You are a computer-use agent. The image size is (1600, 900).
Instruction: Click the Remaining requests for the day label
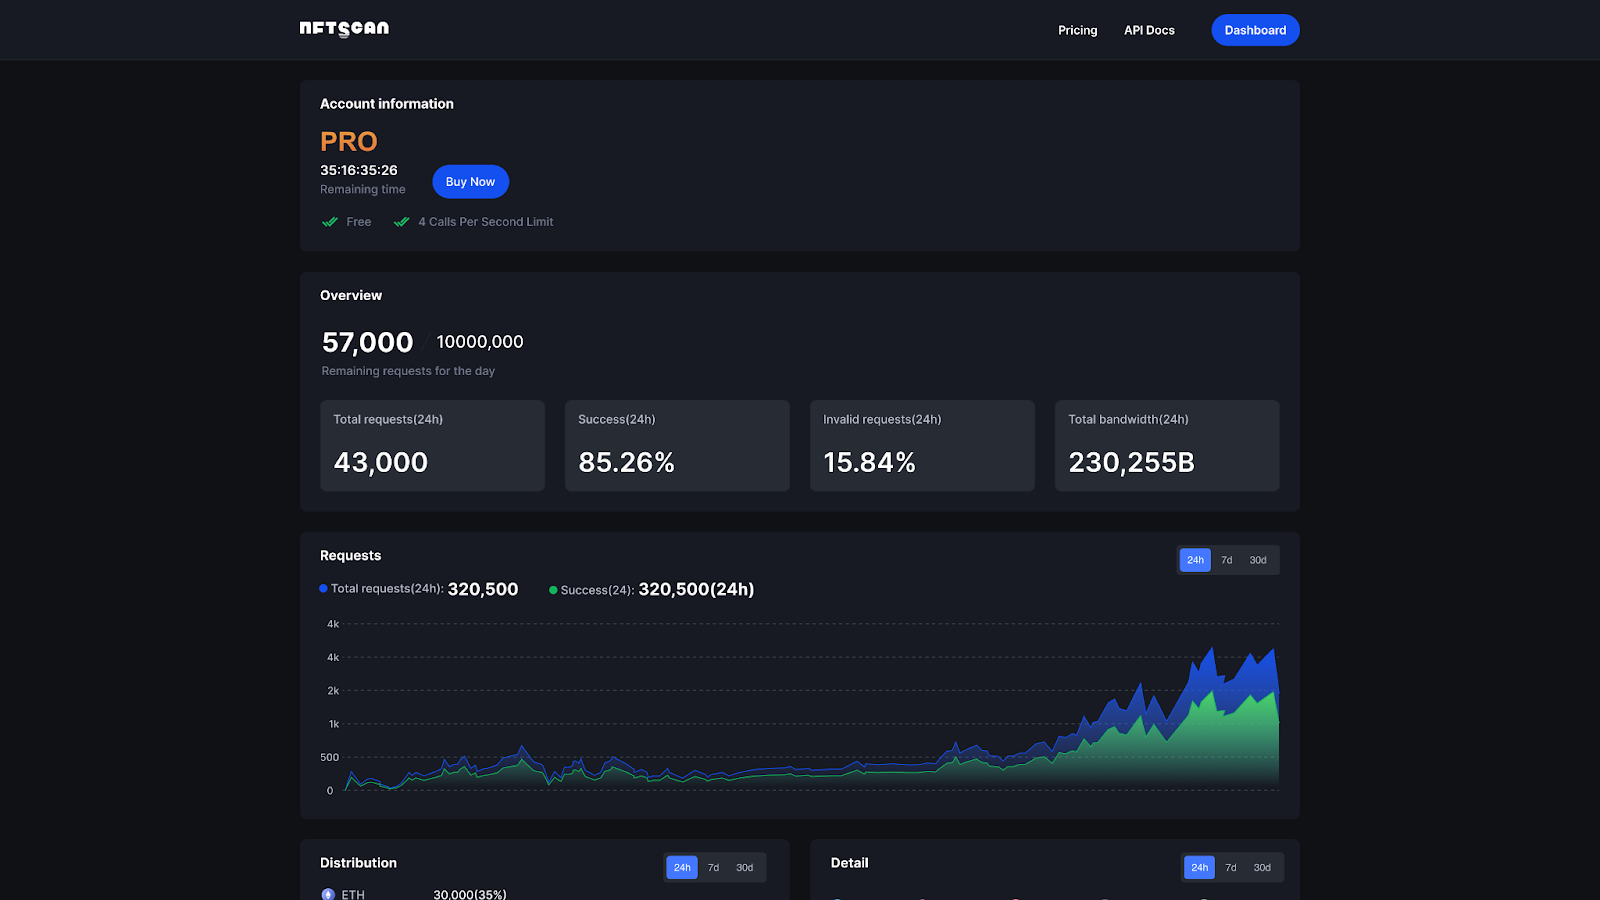point(408,371)
